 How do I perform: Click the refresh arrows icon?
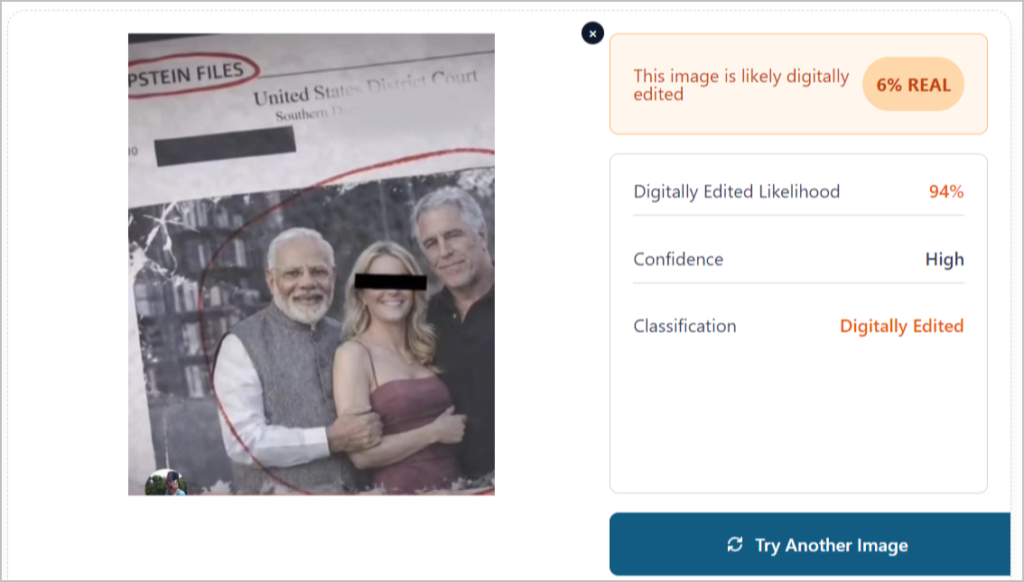coord(735,545)
